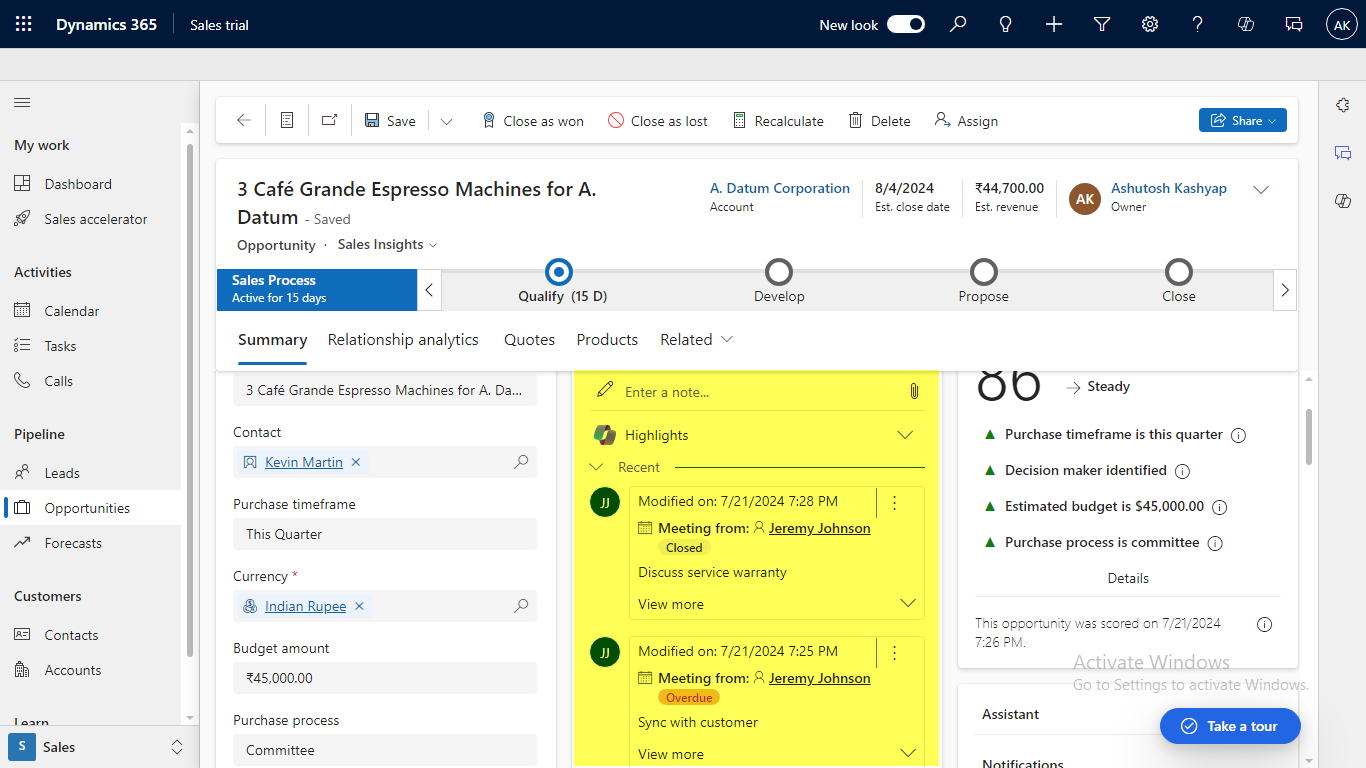Open the Save options dropdown arrow

[447, 121]
